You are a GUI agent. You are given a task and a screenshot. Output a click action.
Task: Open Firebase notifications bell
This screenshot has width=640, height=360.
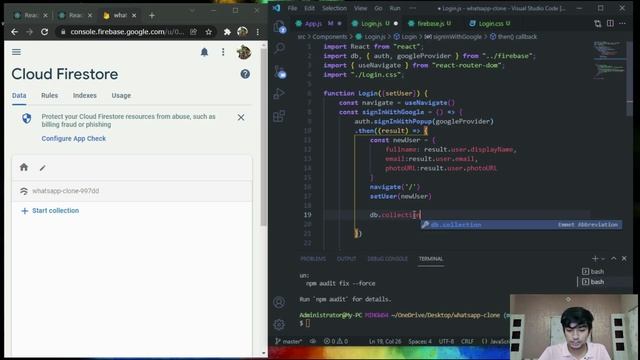click(204, 52)
